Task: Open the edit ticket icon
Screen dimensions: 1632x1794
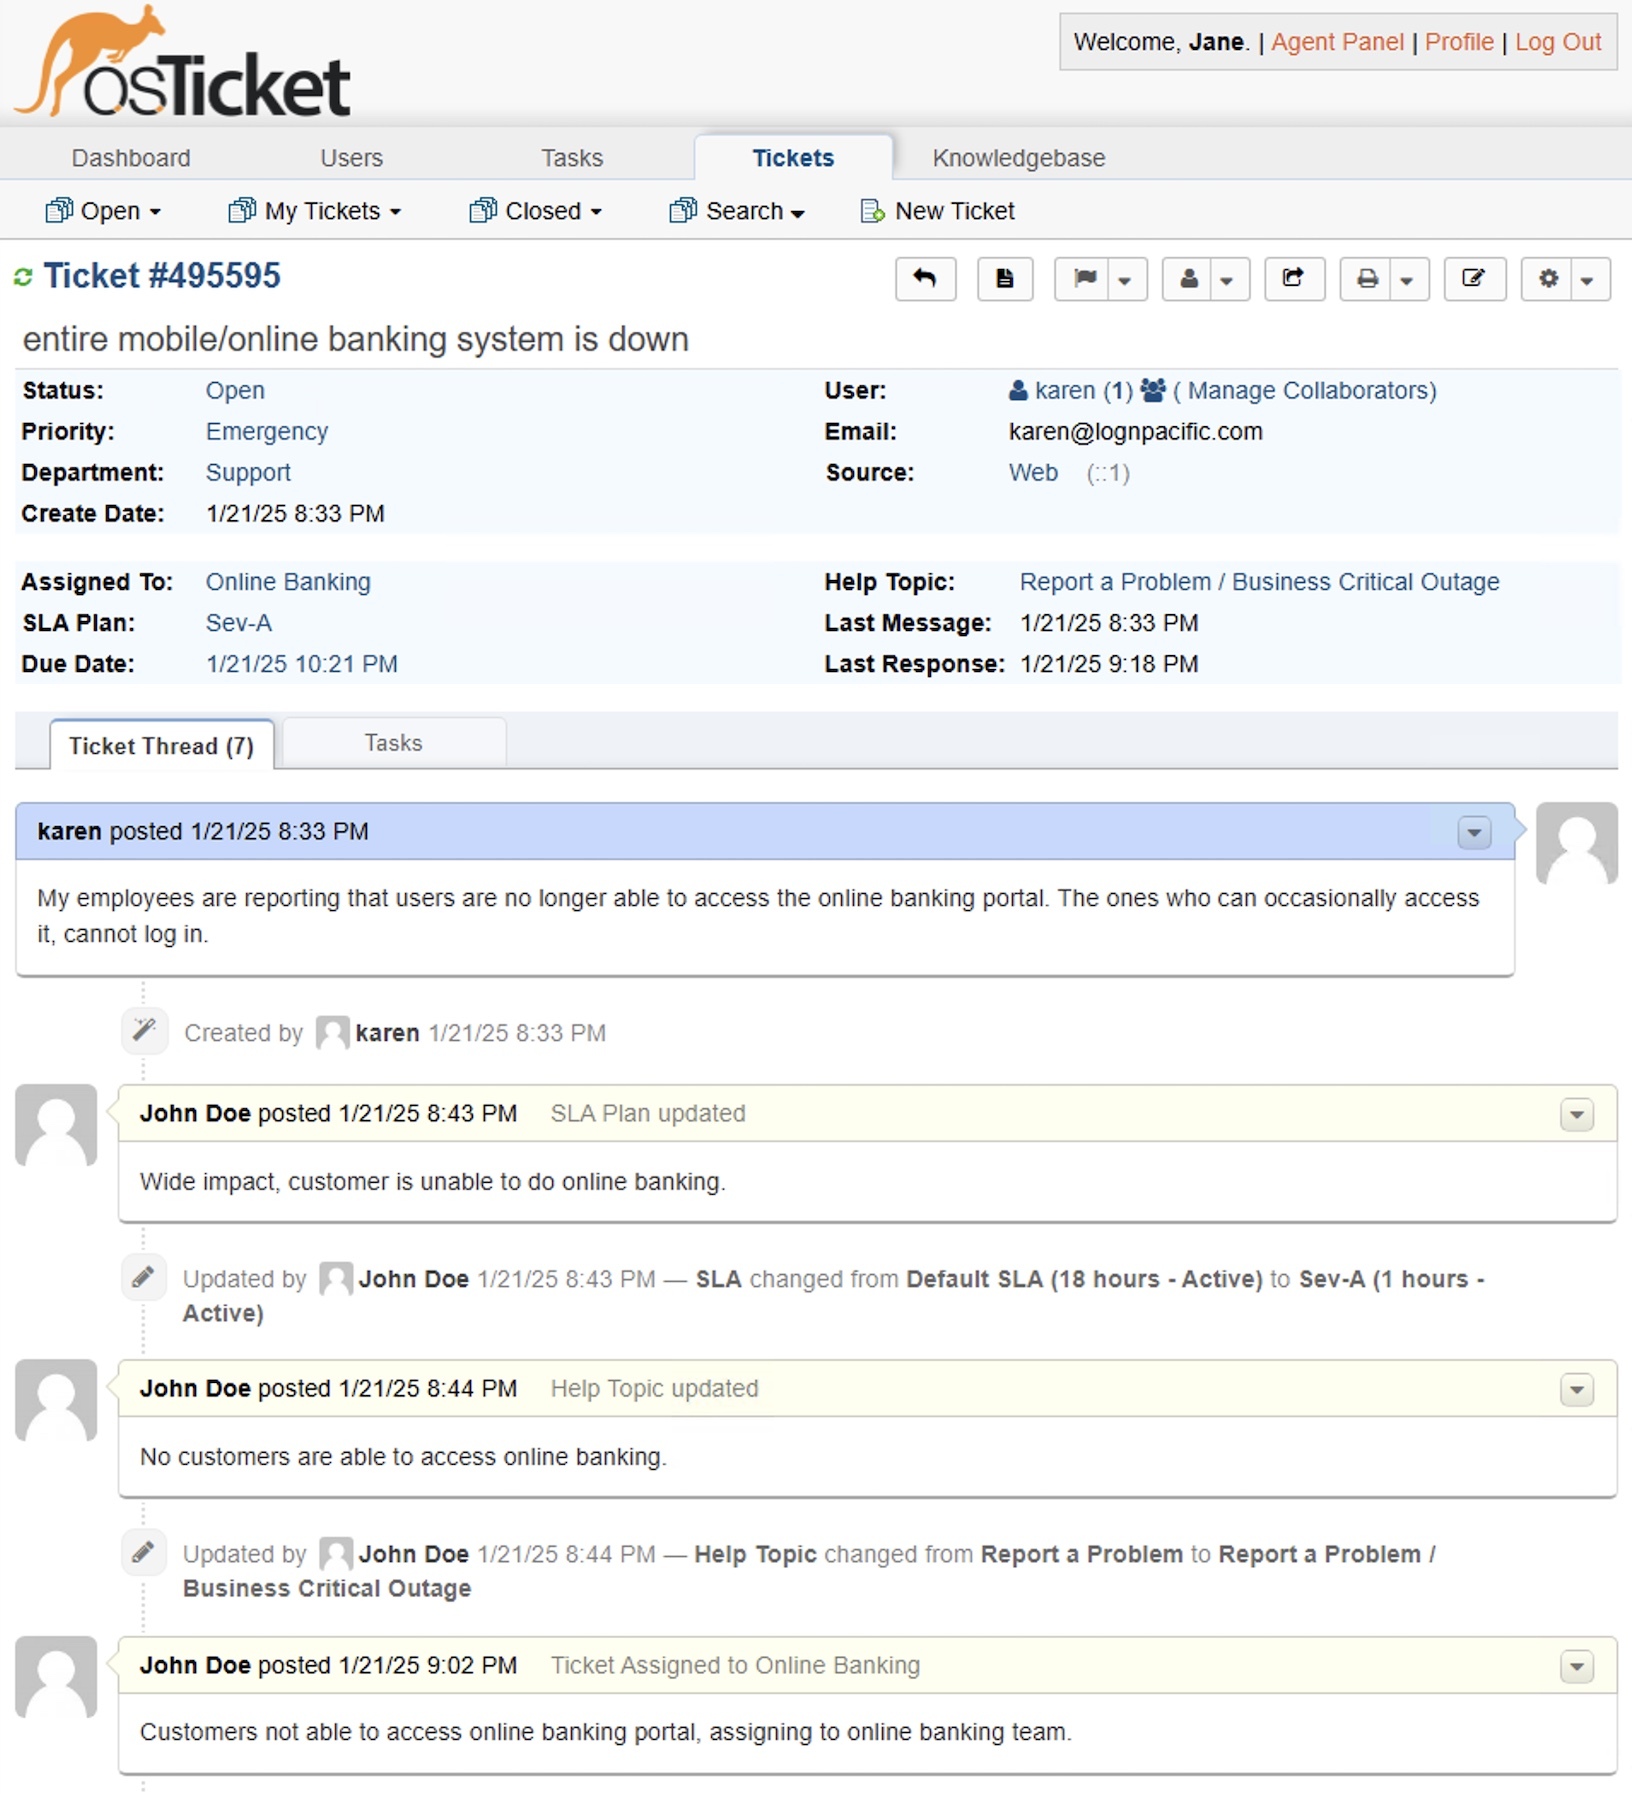Action: click(1475, 279)
